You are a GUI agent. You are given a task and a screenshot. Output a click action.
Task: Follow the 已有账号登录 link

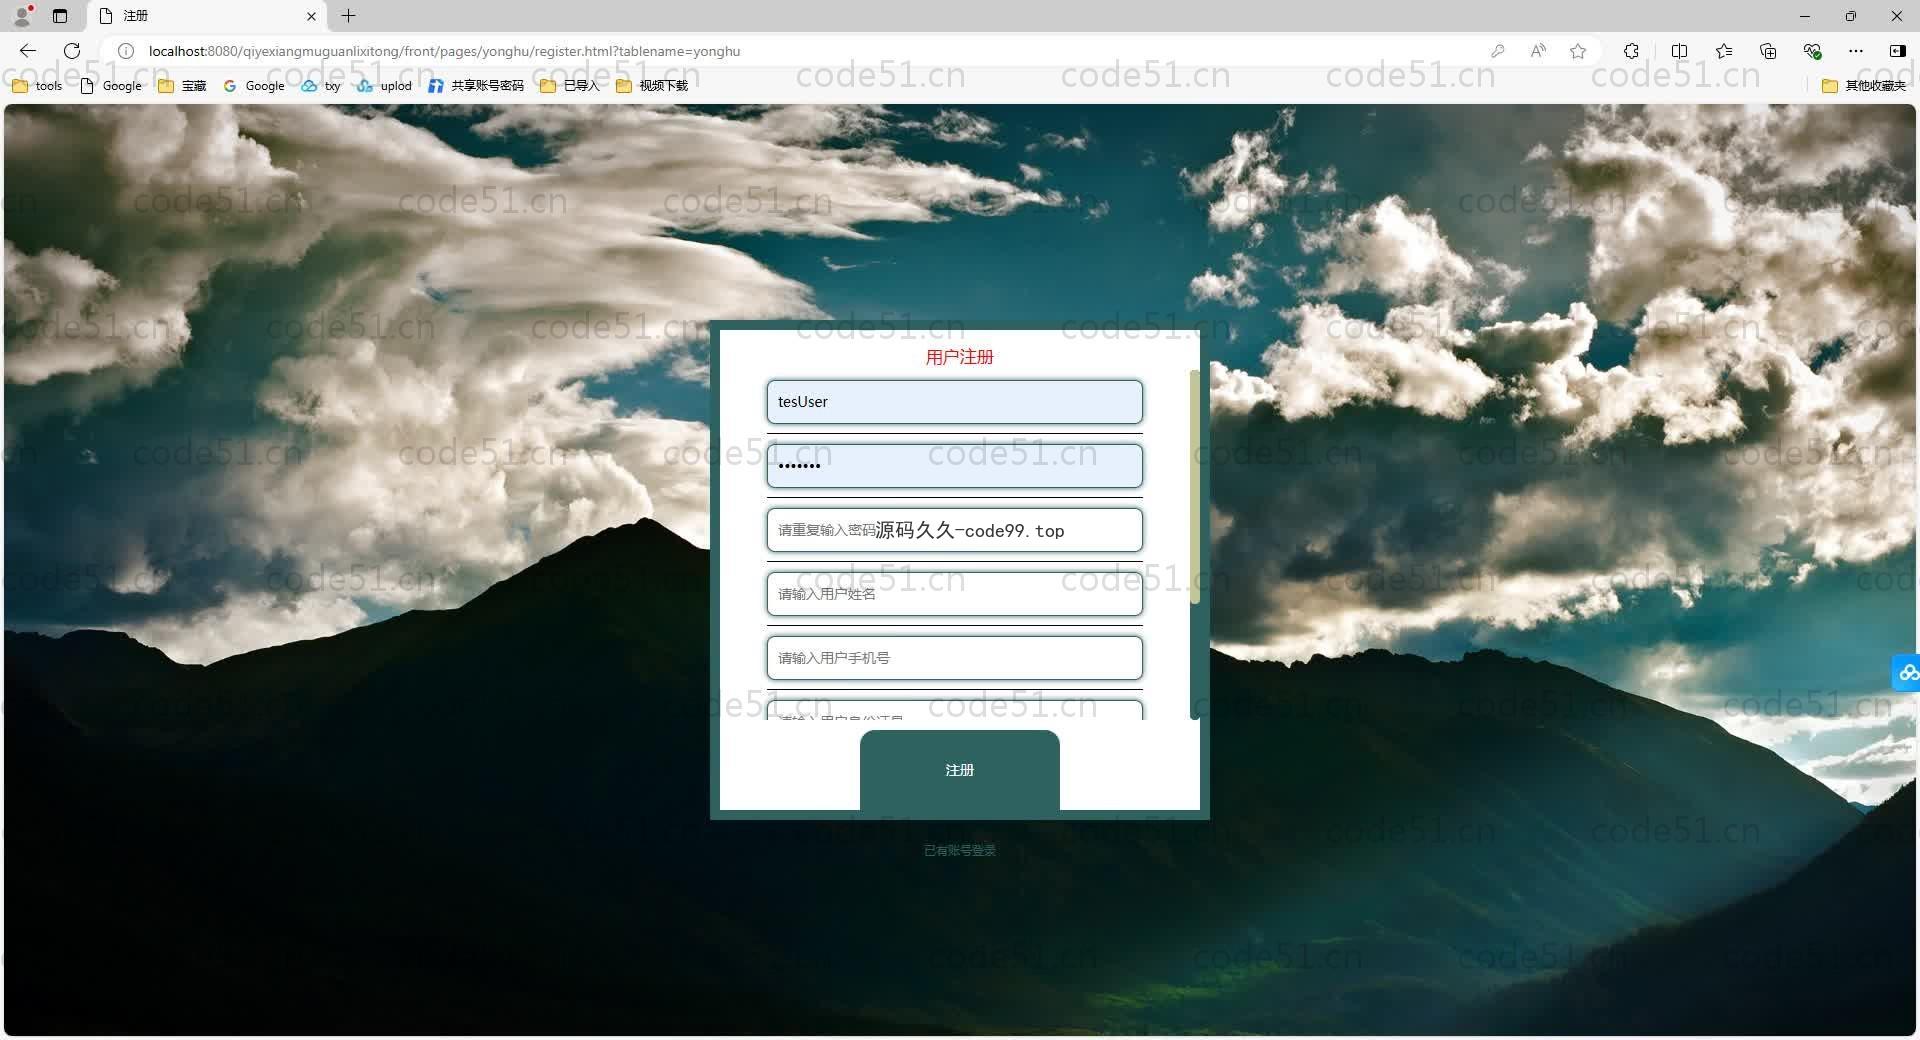tap(960, 851)
